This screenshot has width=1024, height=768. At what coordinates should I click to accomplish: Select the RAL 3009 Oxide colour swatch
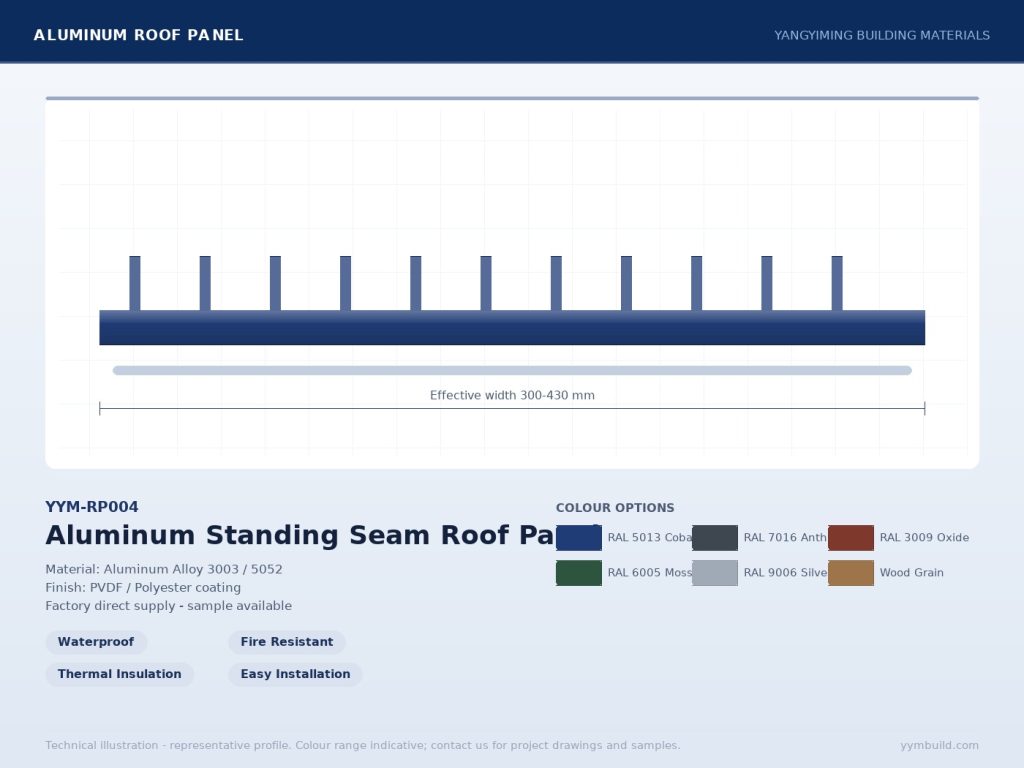851,537
